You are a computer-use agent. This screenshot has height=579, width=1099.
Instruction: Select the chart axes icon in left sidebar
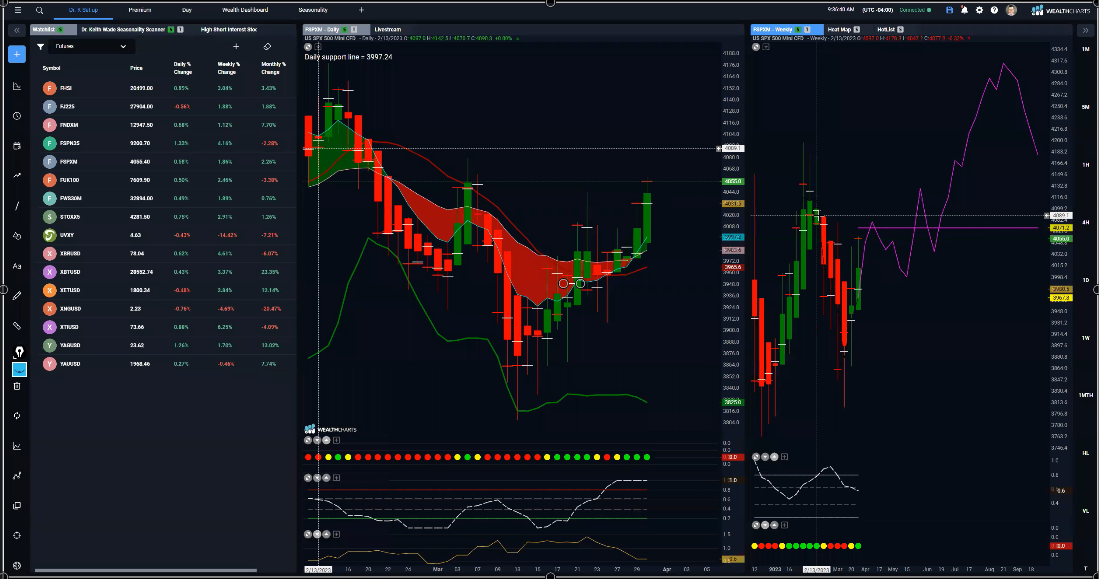point(17,86)
